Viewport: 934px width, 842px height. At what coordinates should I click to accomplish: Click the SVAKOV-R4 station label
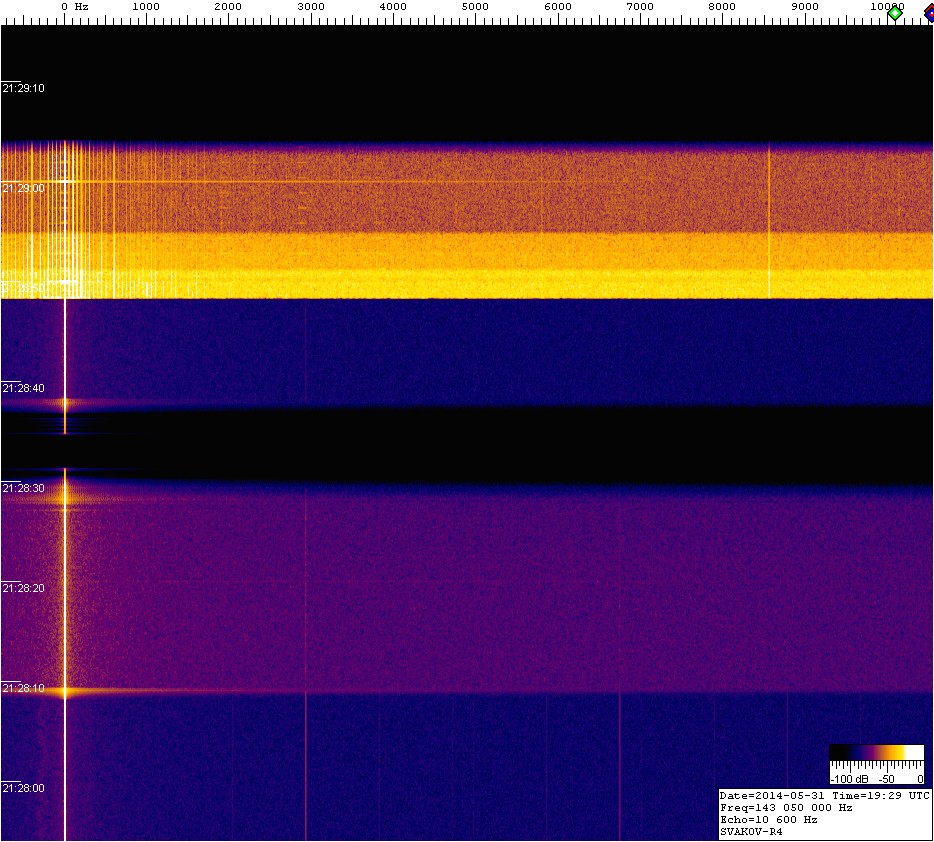[750, 831]
